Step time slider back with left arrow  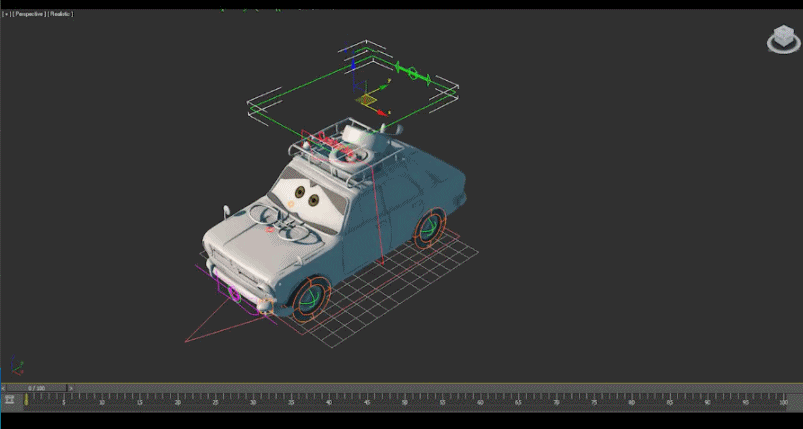[x=3, y=388]
